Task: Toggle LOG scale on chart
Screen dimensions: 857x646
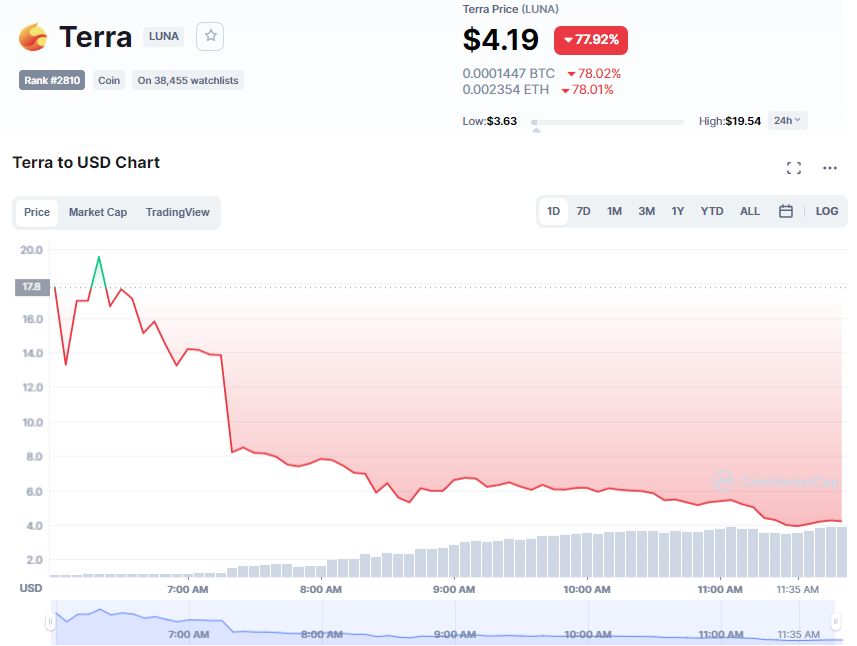Action: coord(827,211)
